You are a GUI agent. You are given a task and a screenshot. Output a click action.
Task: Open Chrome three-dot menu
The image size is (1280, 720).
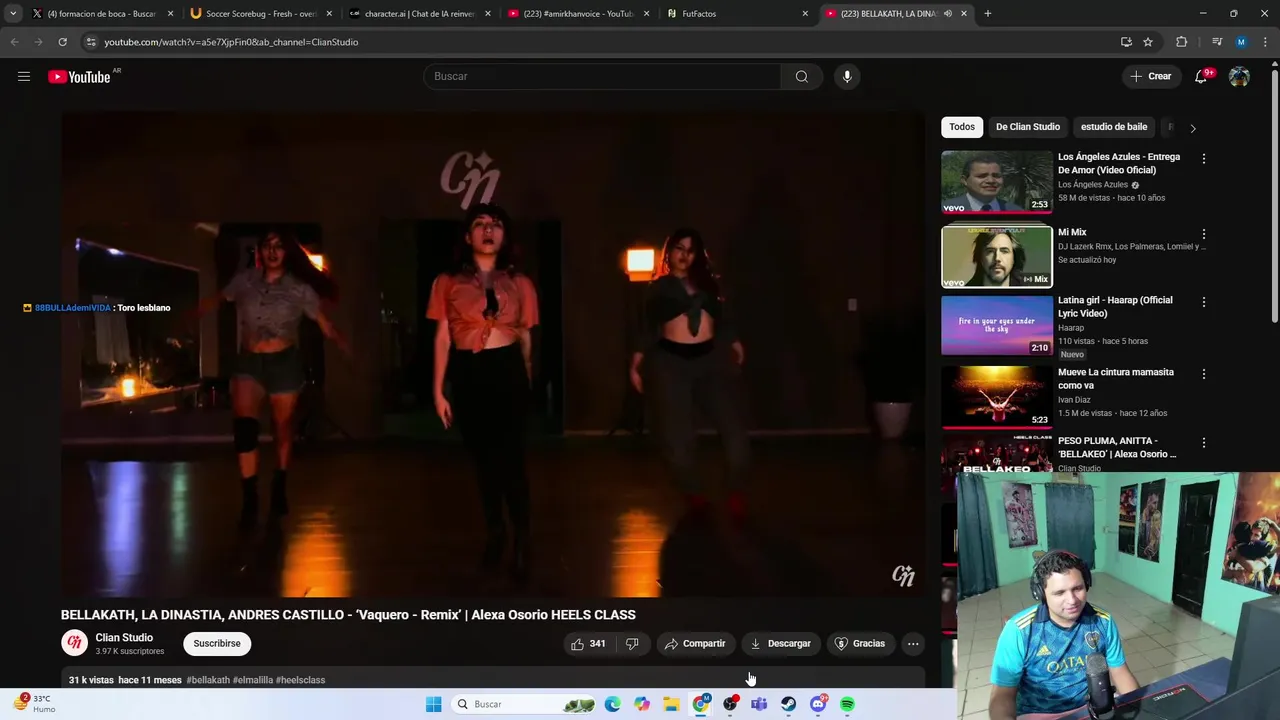tap(1266, 42)
